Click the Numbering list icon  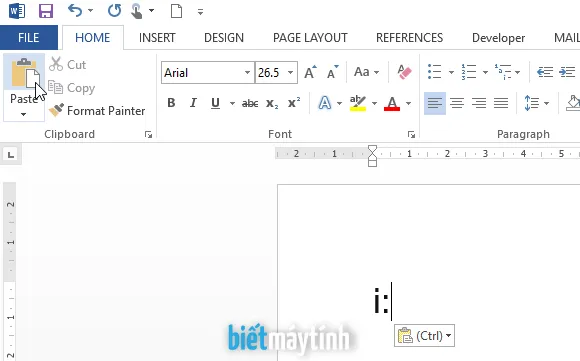[x=469, y=72]
